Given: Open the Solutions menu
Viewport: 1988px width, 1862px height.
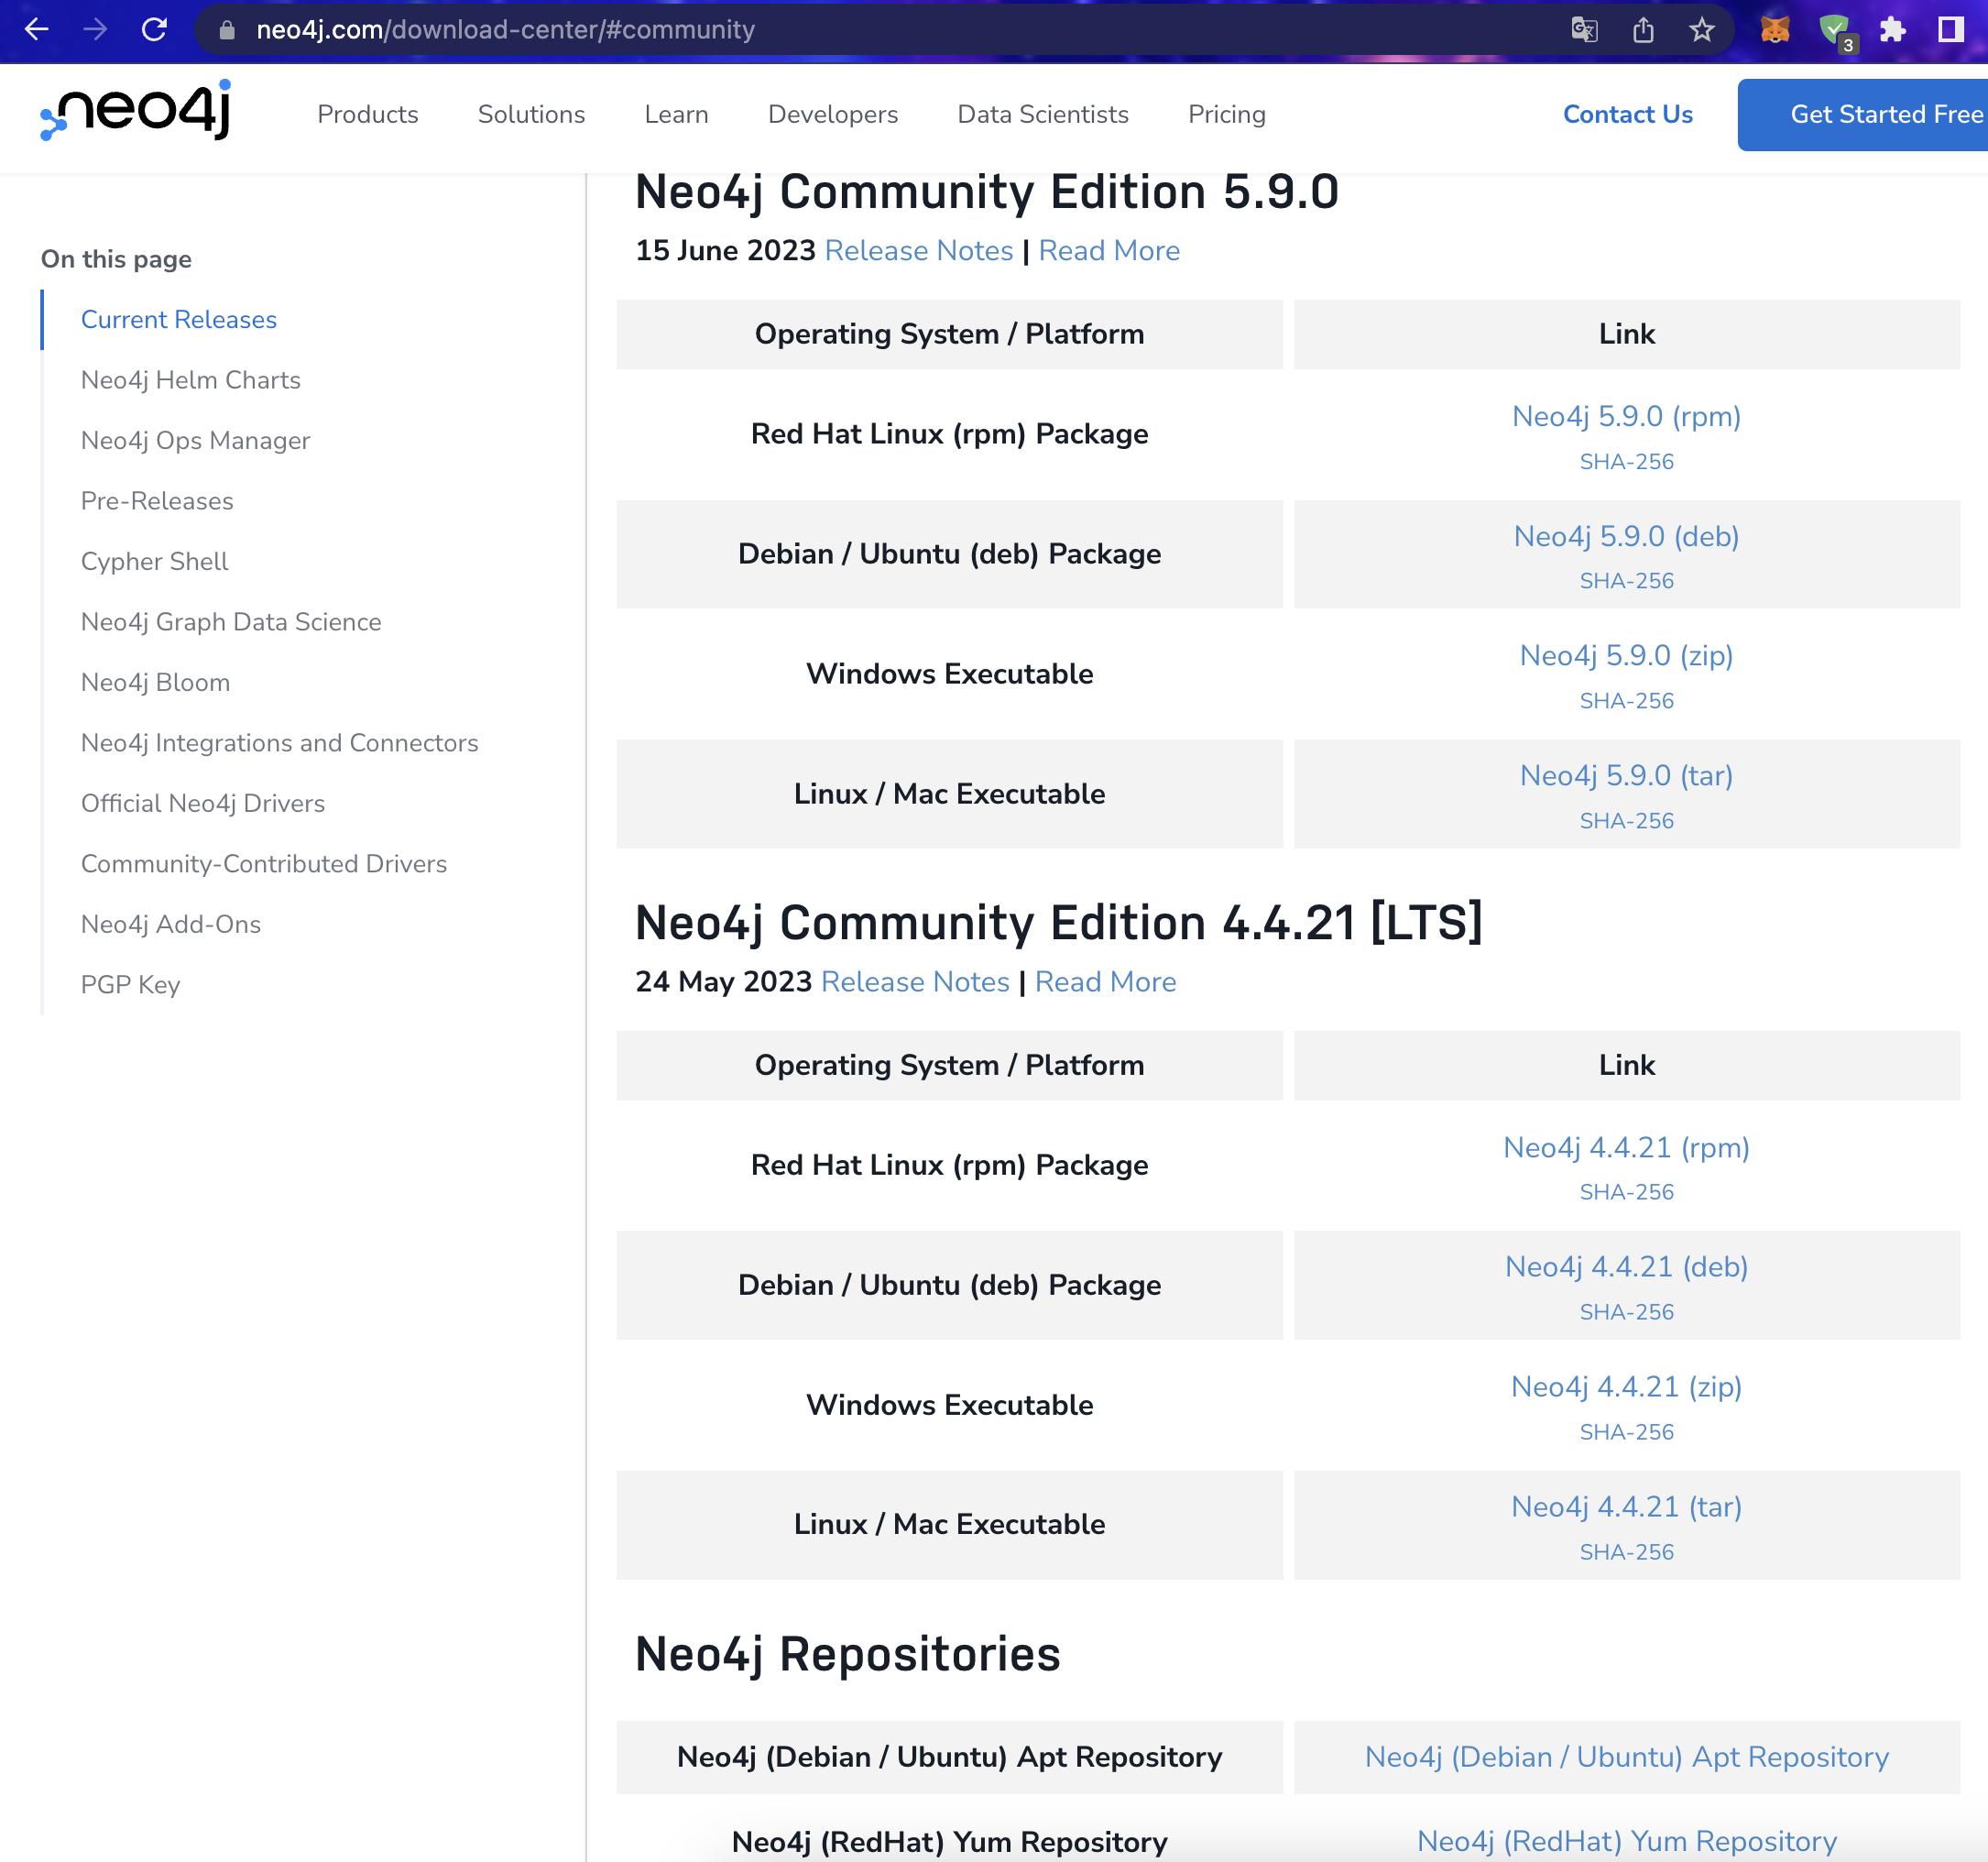Looking at the screenshot, I should tap(531, 115).
